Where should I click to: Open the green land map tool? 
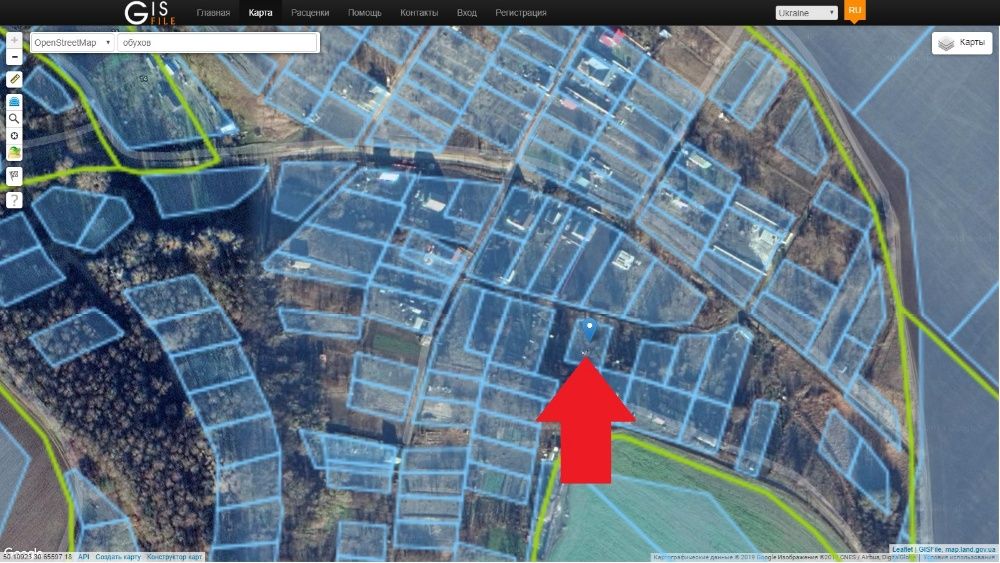click(14, 152)
